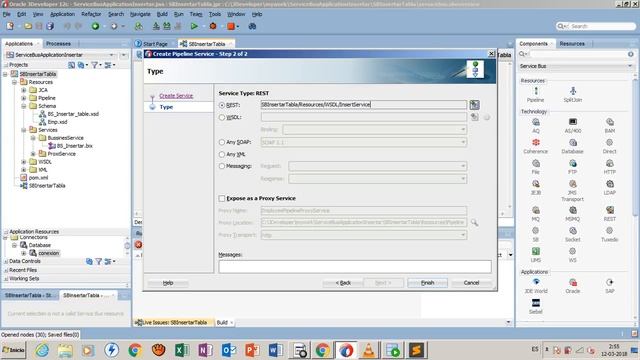Switch to the Start Page tab

[155, 44]
